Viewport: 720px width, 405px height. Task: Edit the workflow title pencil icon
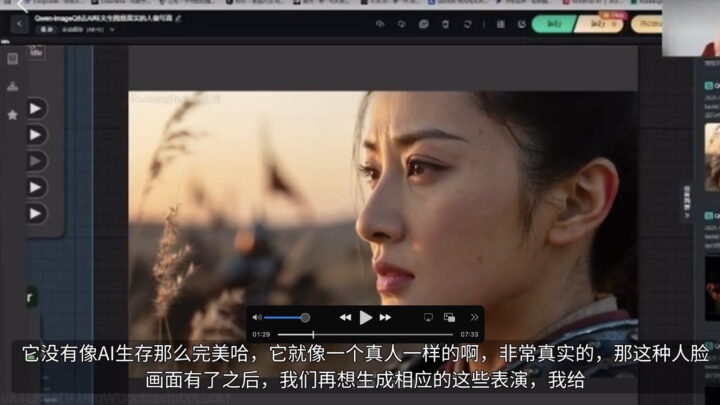point(178,18)
